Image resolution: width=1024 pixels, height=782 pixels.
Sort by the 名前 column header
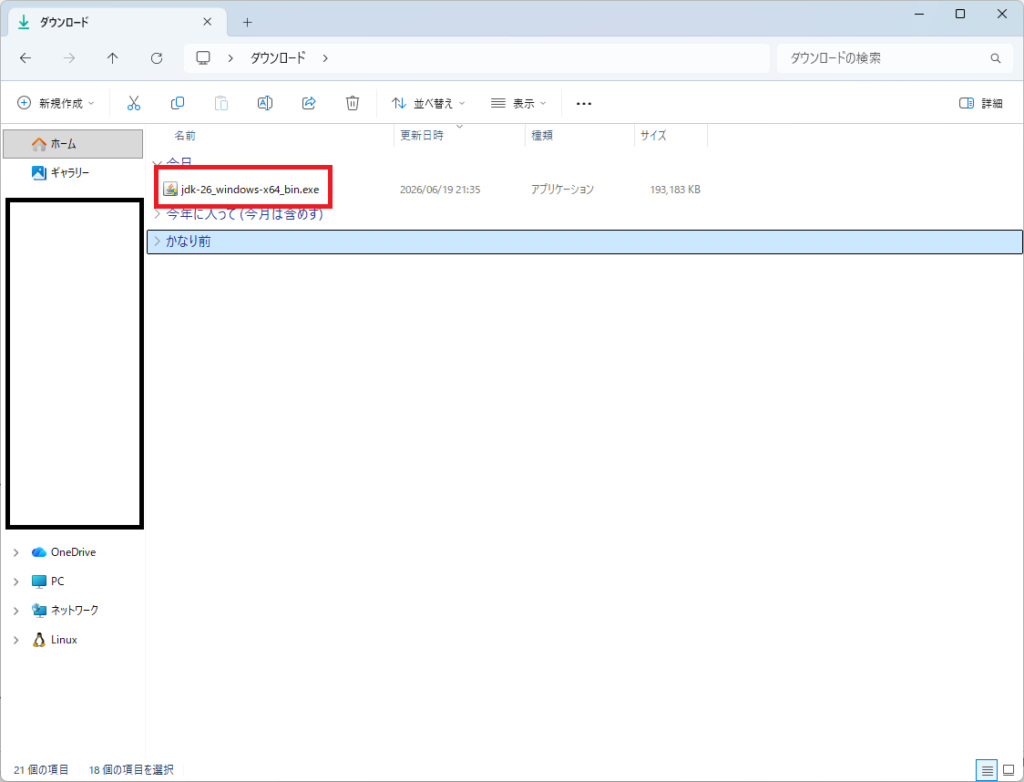click(x=185, y=136)
